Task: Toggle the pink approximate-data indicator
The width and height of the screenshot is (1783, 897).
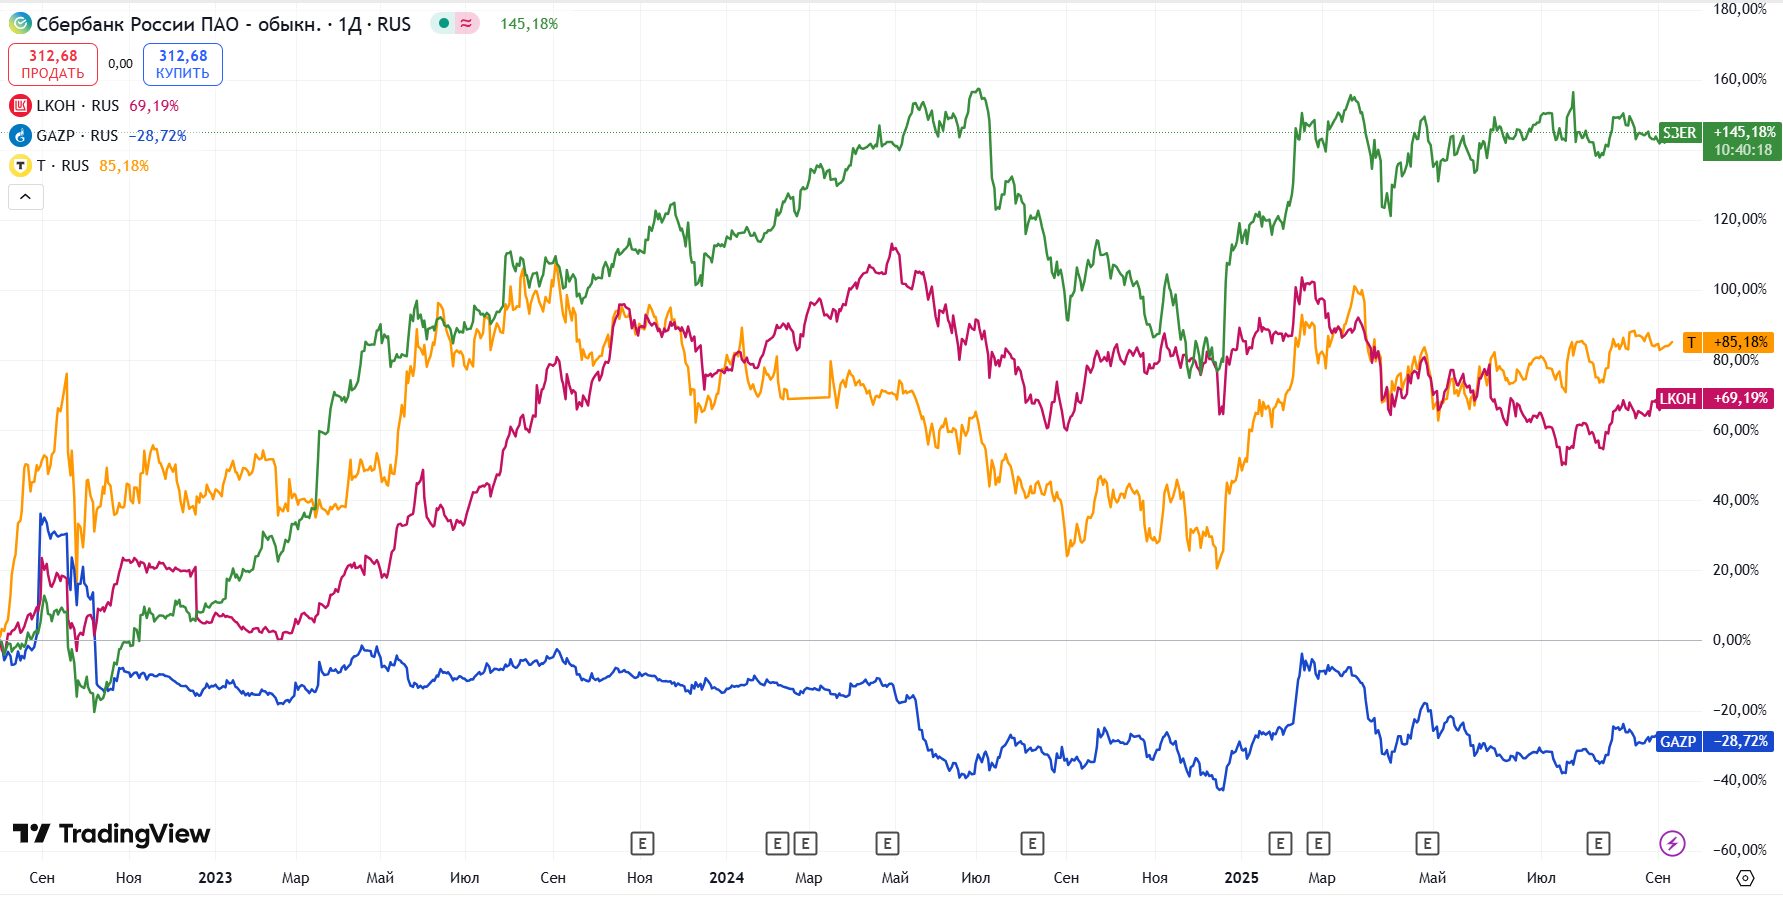Action: click(x=466, y=23)
